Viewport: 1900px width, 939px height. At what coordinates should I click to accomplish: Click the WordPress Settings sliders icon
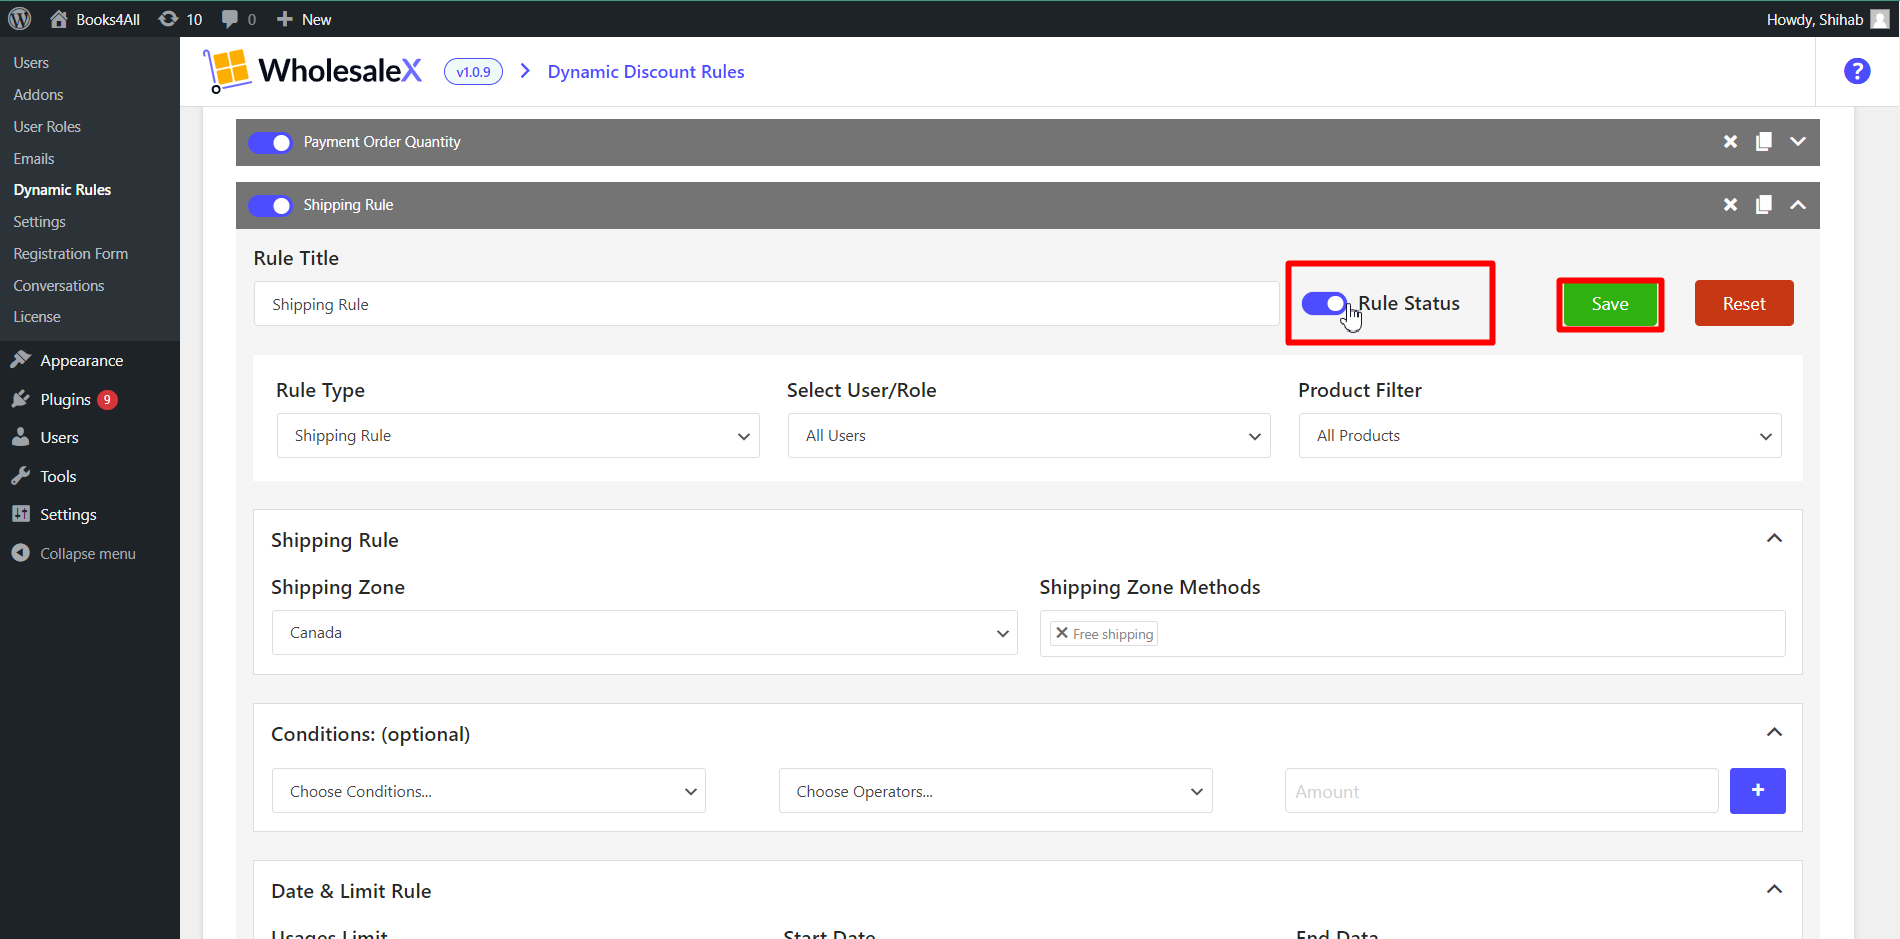20,514
